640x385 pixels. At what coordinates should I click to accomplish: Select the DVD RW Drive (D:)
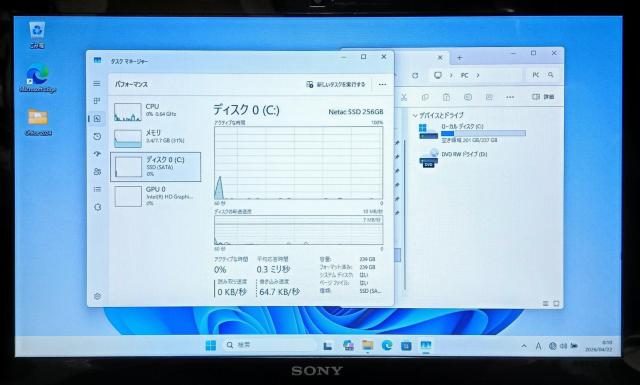453,158
